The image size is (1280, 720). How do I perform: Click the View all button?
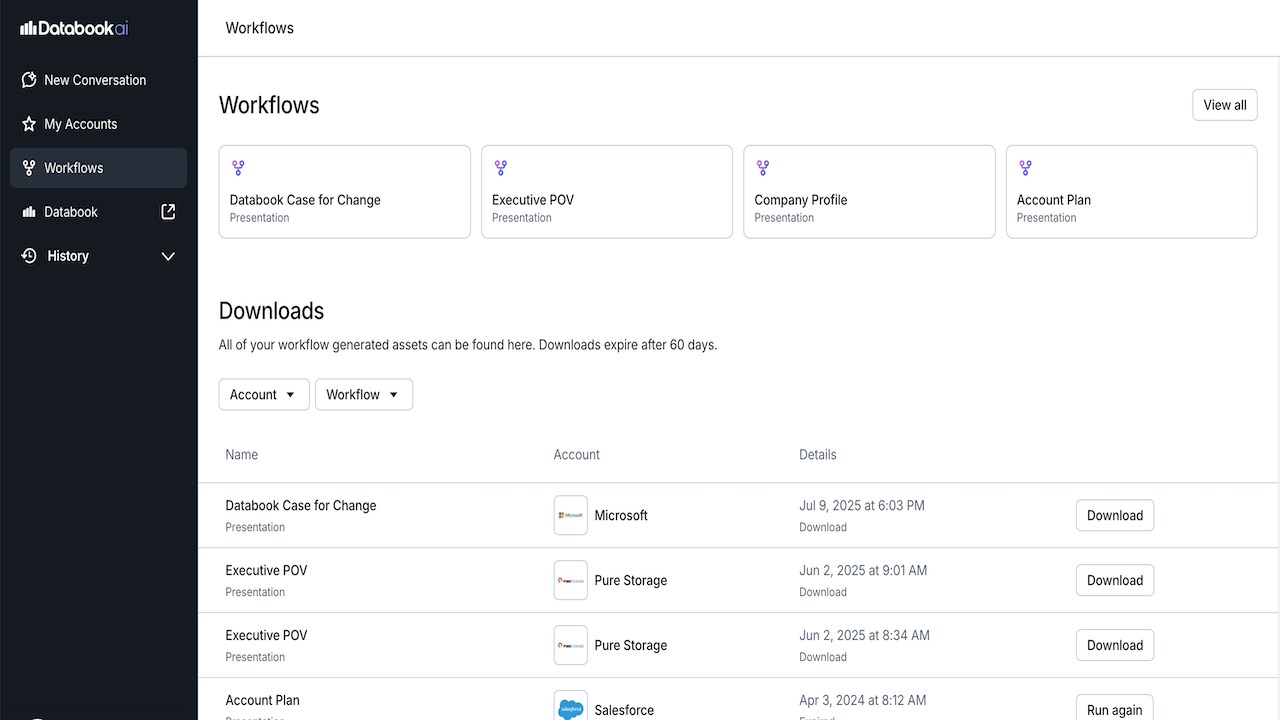[1225, 105]
